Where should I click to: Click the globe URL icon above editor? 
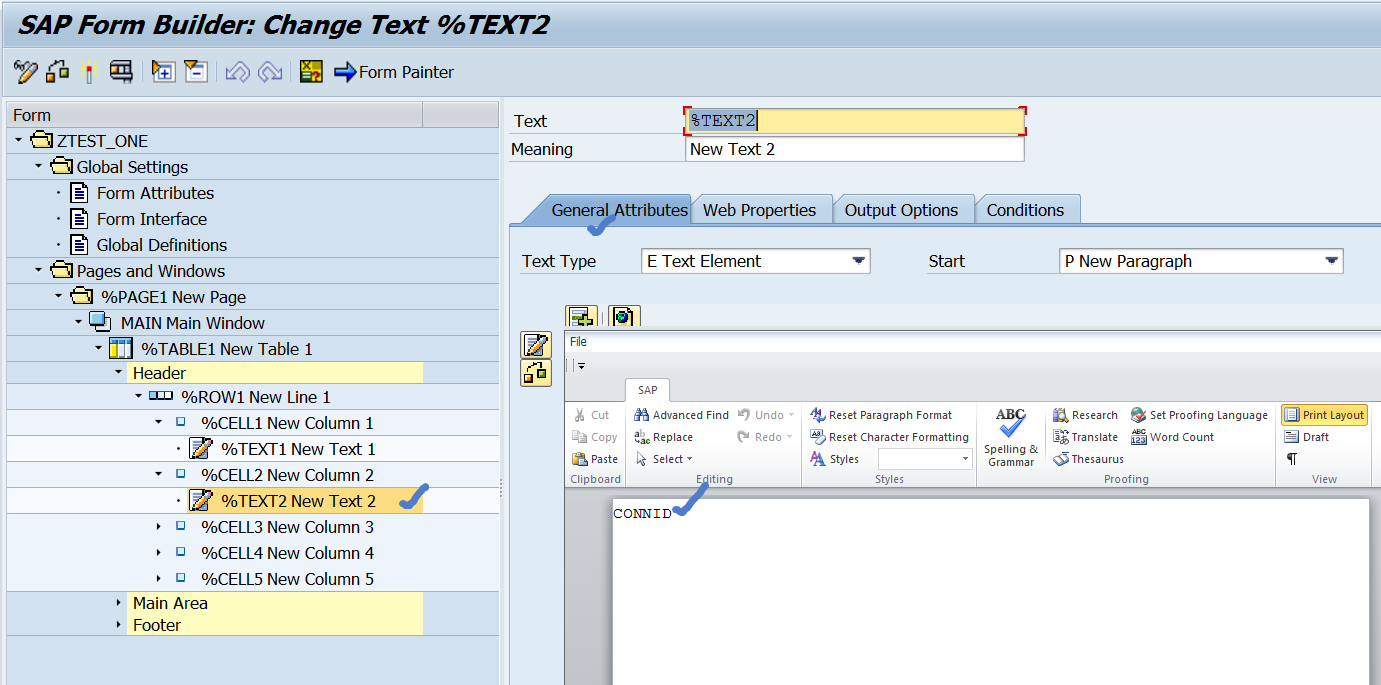point(624,317)
